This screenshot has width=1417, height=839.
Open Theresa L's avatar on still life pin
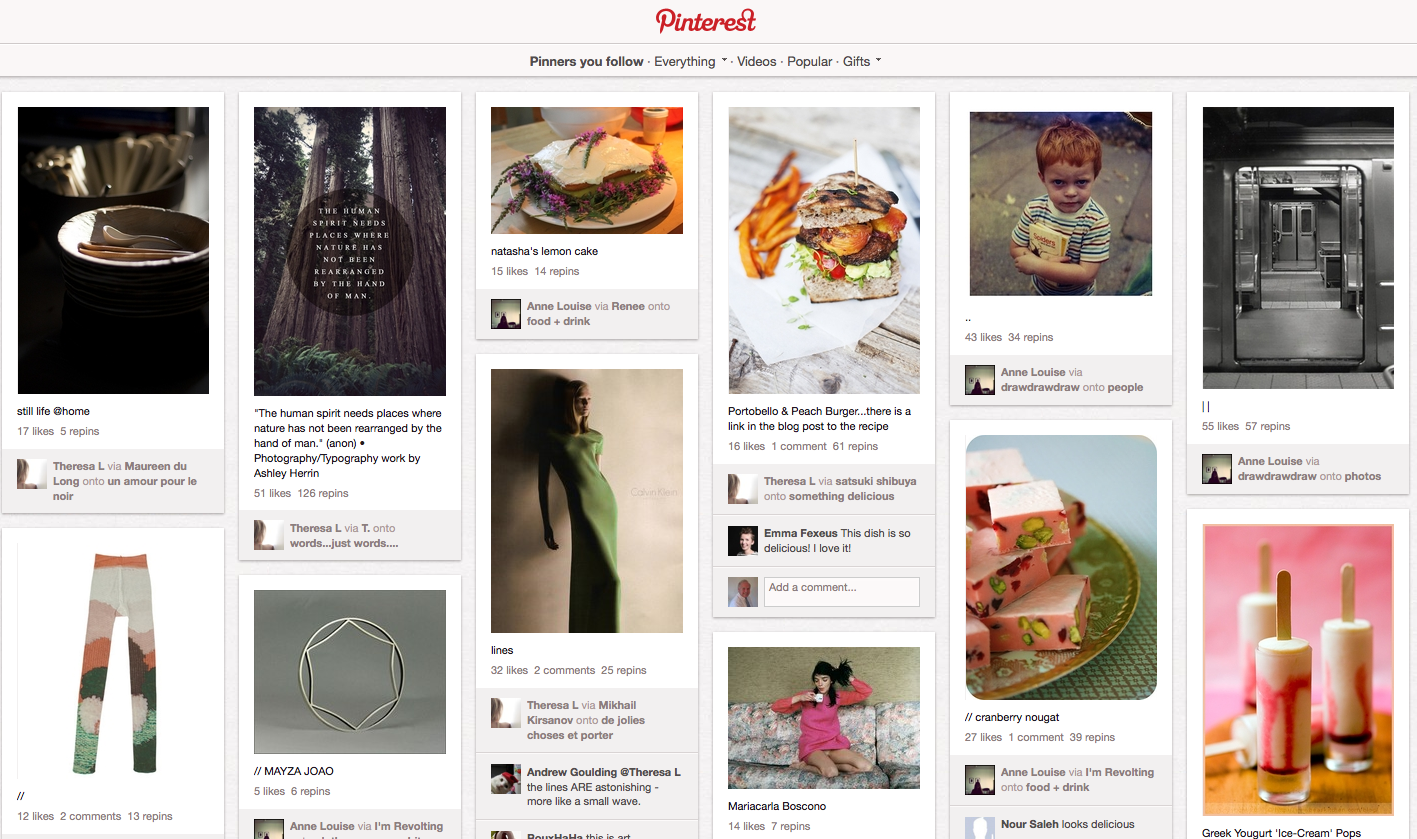click(32, 474)
